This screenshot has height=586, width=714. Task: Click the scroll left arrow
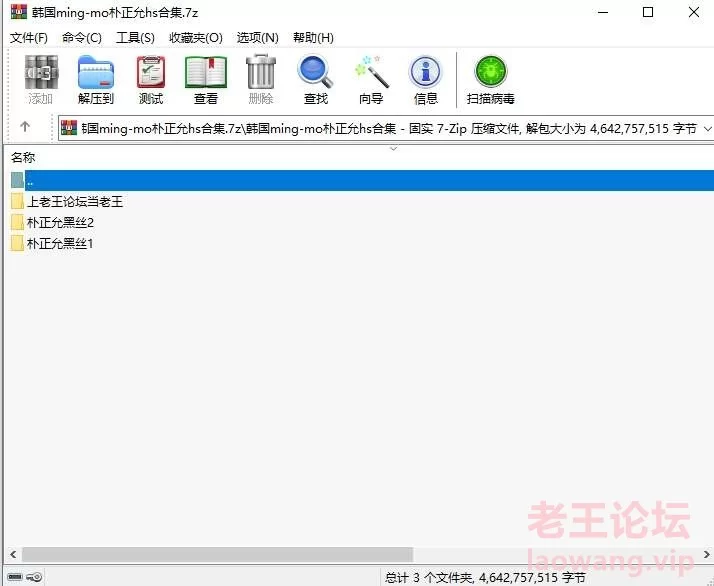pyautogui.click(x=13, y=554)
